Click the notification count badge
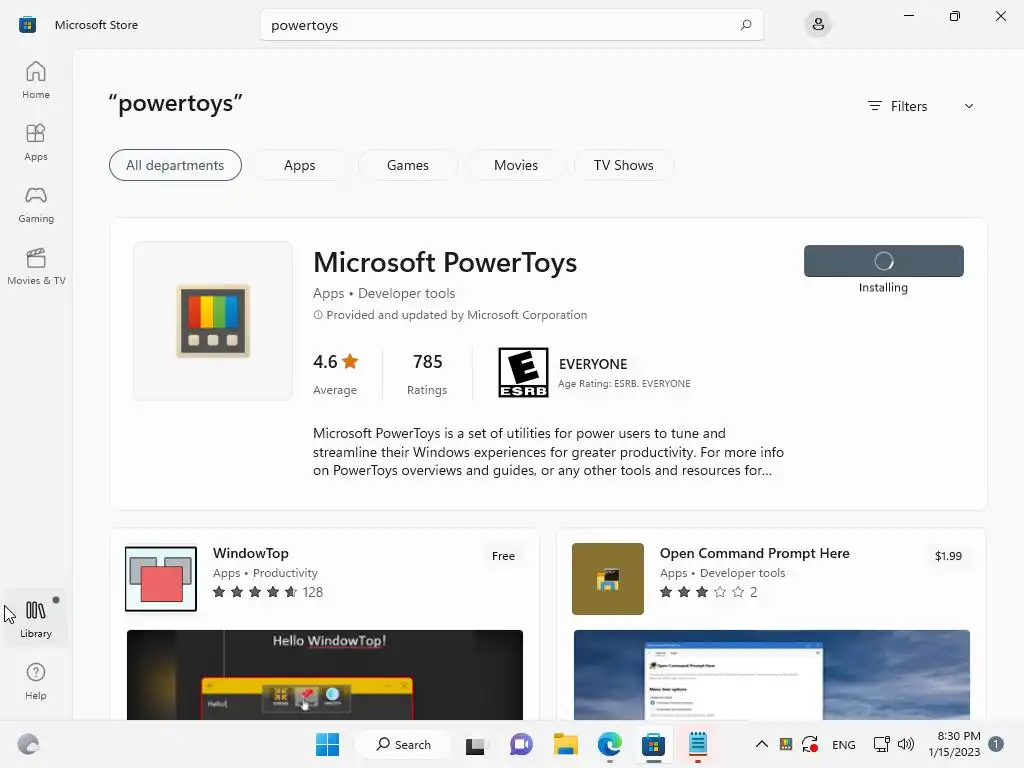The image size is (1024, 768). [x=995, y=744]
